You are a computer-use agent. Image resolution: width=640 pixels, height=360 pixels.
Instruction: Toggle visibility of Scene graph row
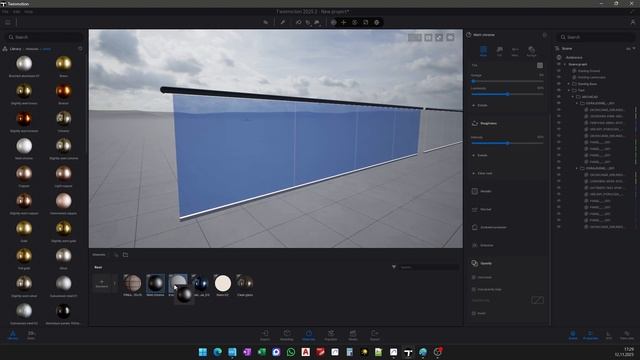click(558, 64)
